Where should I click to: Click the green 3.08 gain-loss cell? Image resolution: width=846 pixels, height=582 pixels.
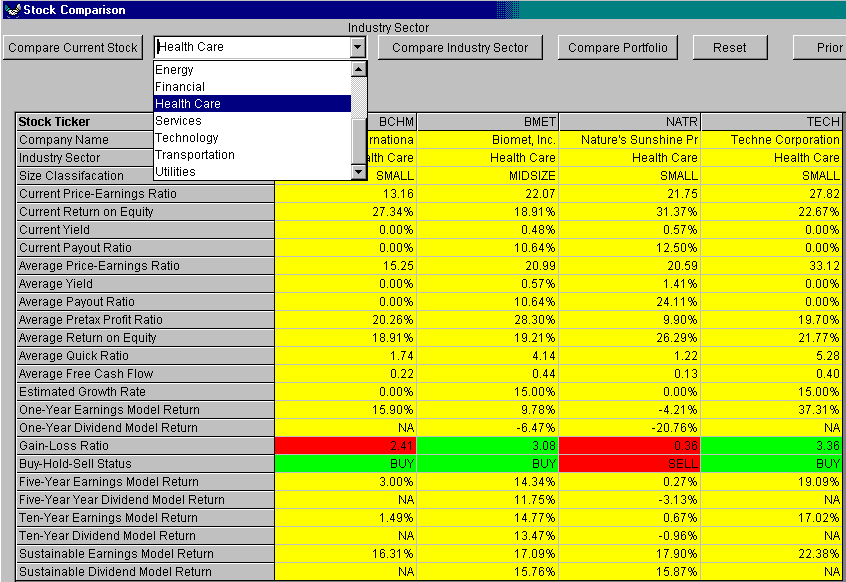point(488,446)
